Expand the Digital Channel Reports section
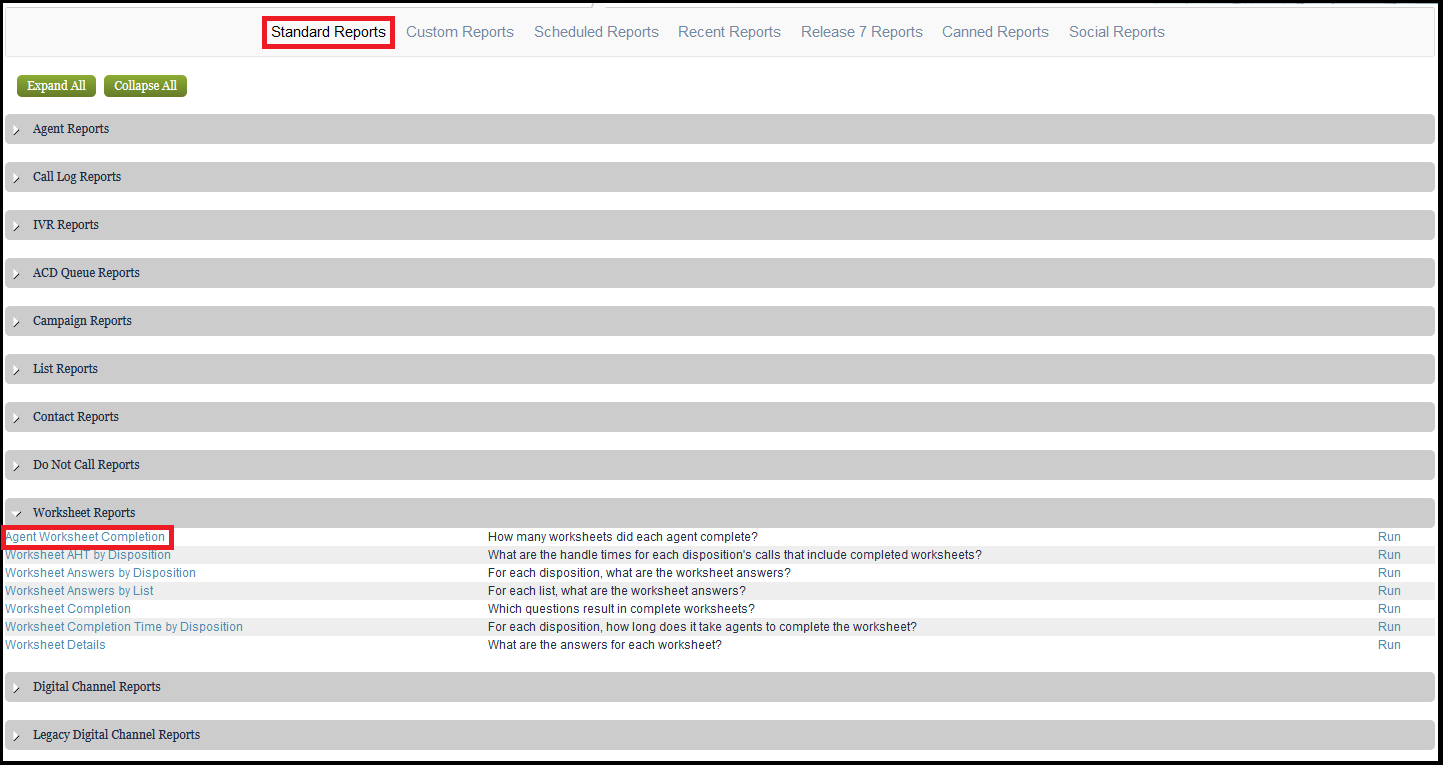1443x765 pixels. point(720,687)
